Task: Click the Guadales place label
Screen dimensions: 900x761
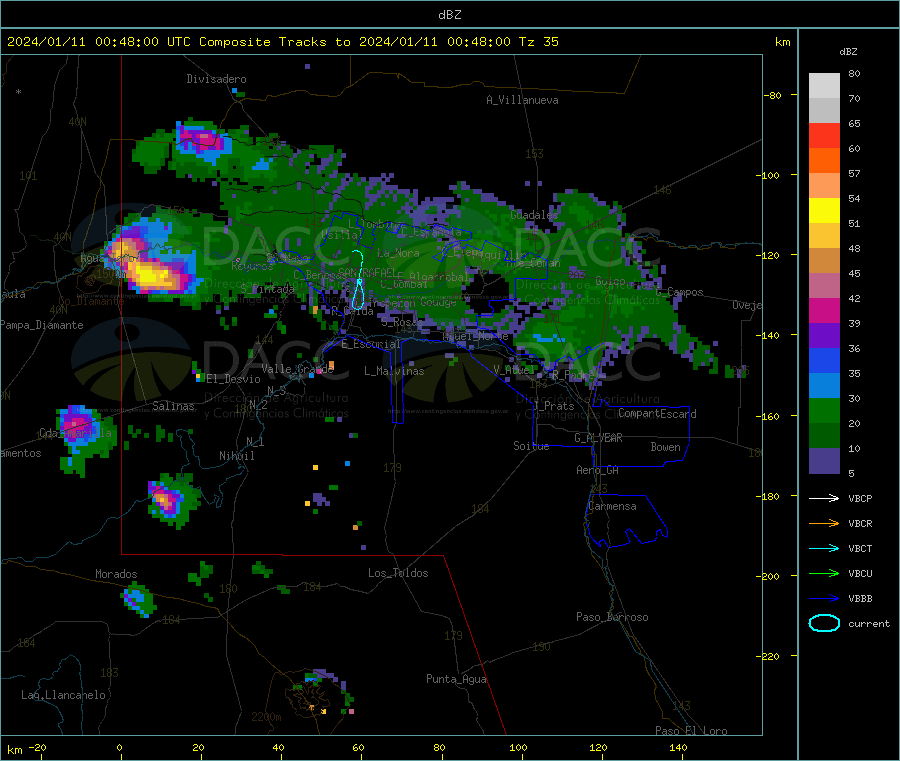Action: pos(534,215)
